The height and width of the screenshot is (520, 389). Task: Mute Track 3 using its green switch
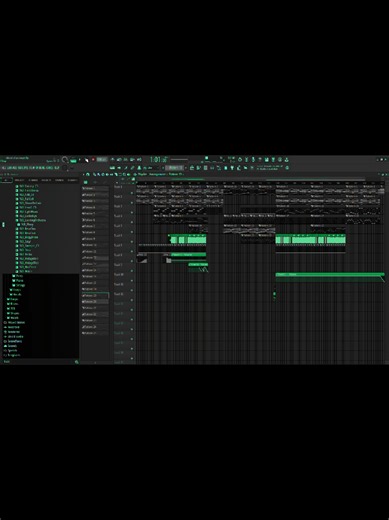click(x=132, y=212)
